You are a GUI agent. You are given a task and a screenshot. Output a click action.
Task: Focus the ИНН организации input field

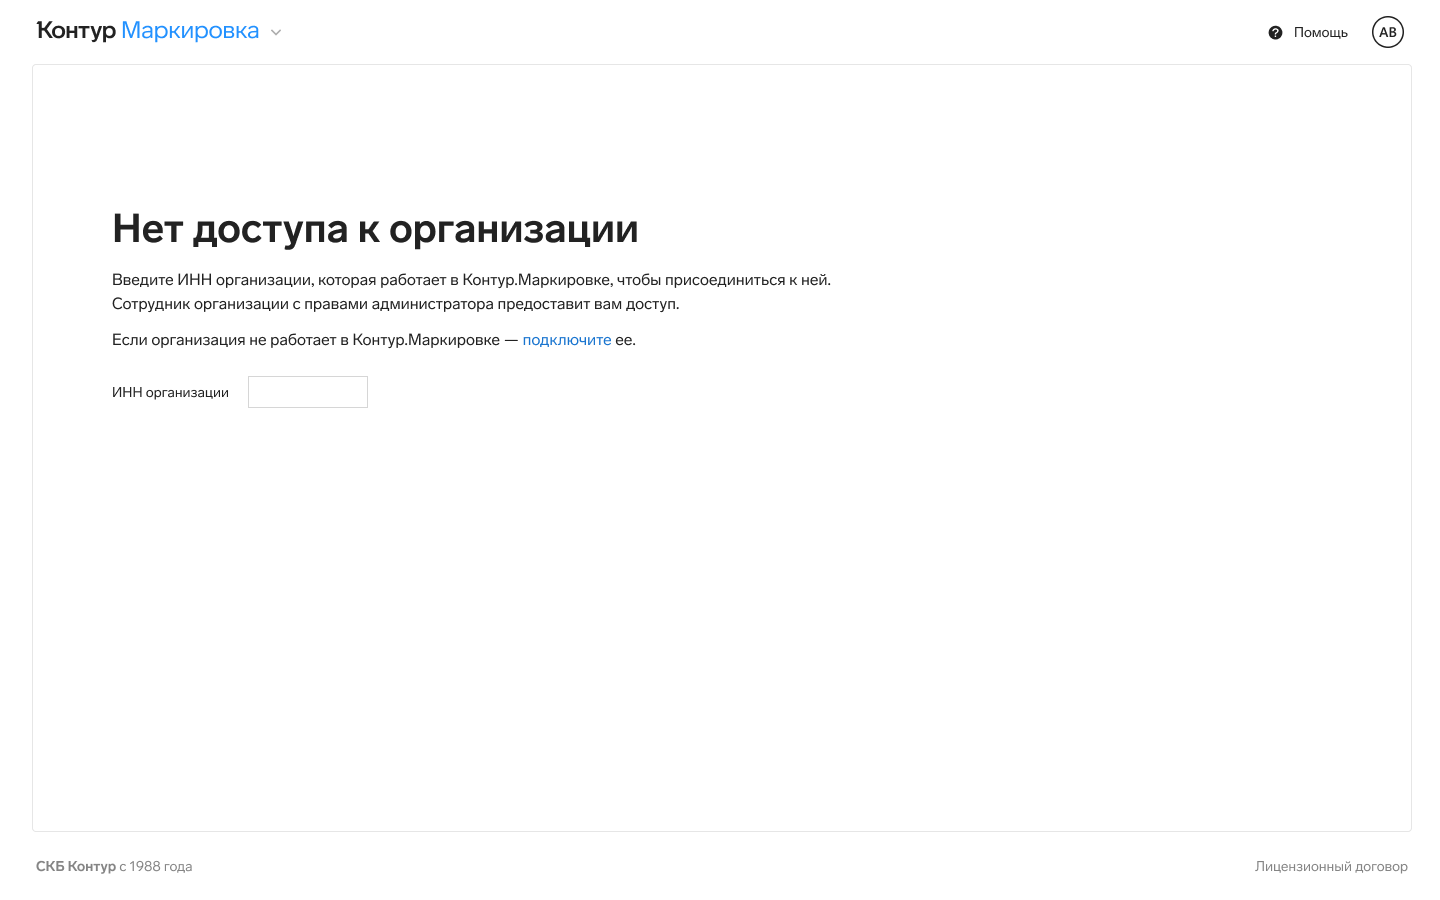(308, 392)
